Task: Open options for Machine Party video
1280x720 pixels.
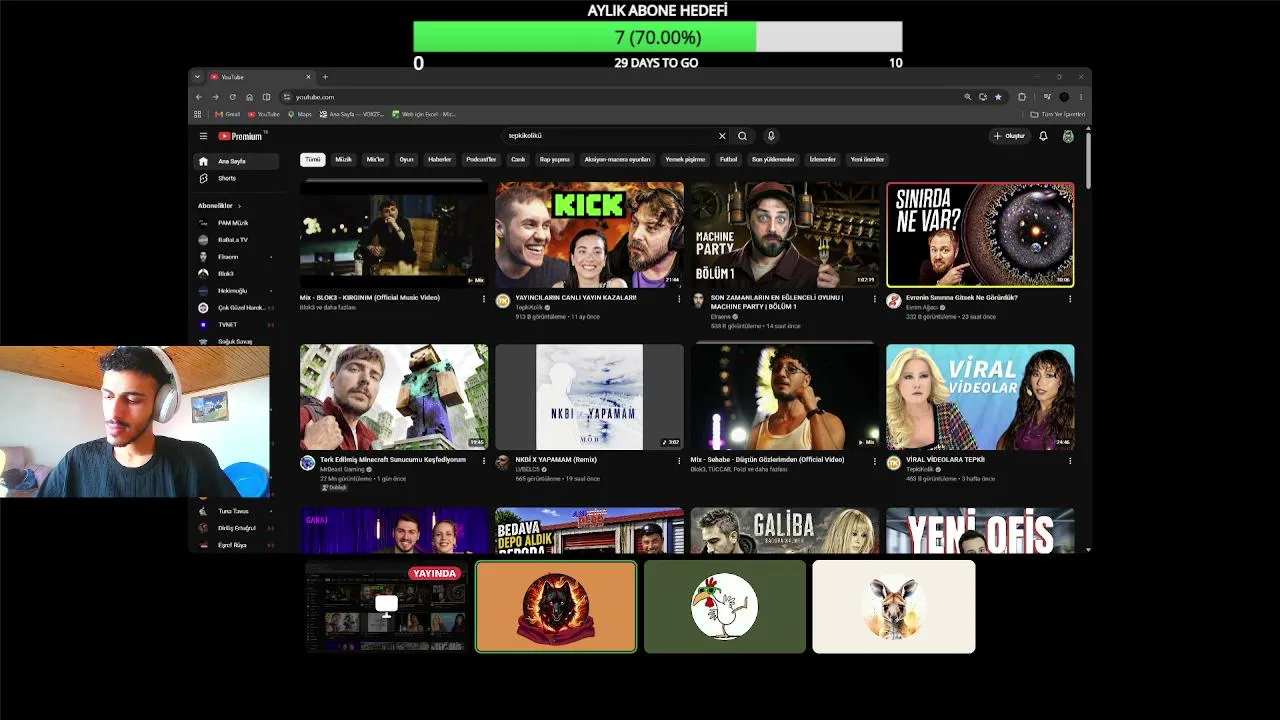Action: (x=874, y=298)
